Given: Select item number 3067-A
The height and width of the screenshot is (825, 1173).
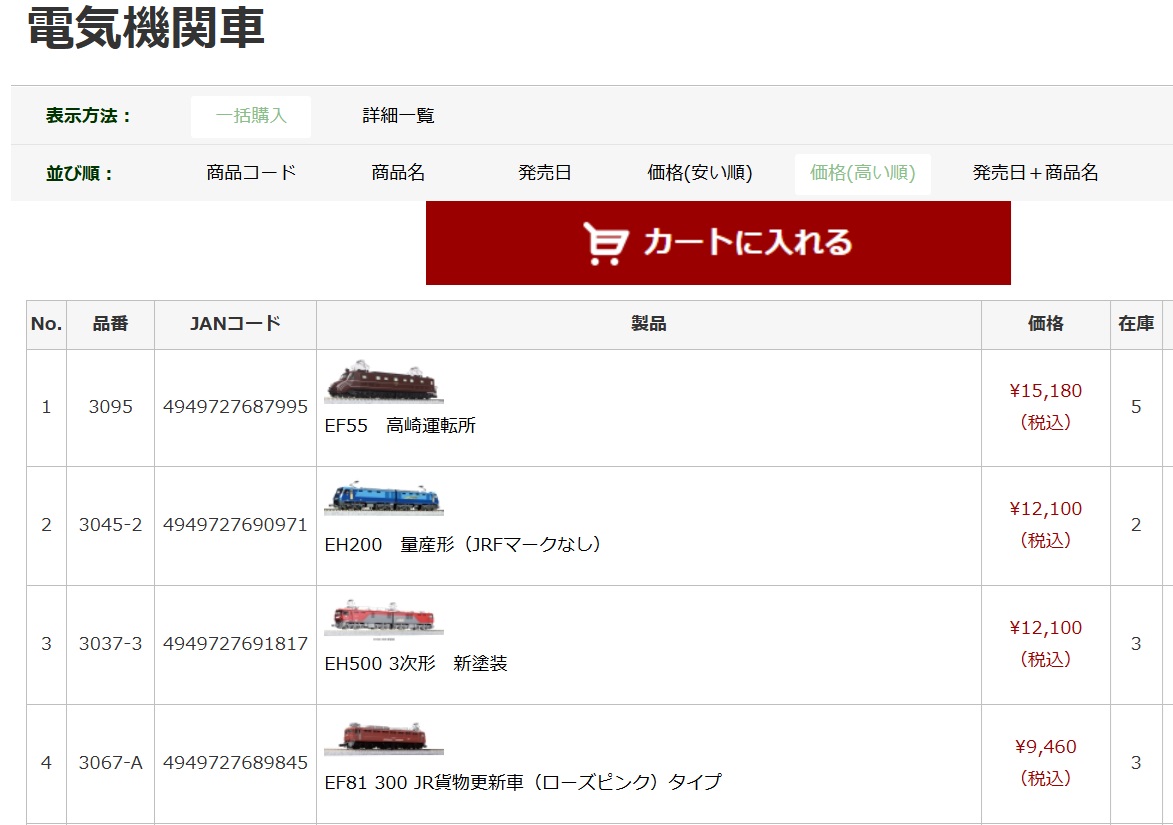Looking at the screenshot, I should [111, 763].
